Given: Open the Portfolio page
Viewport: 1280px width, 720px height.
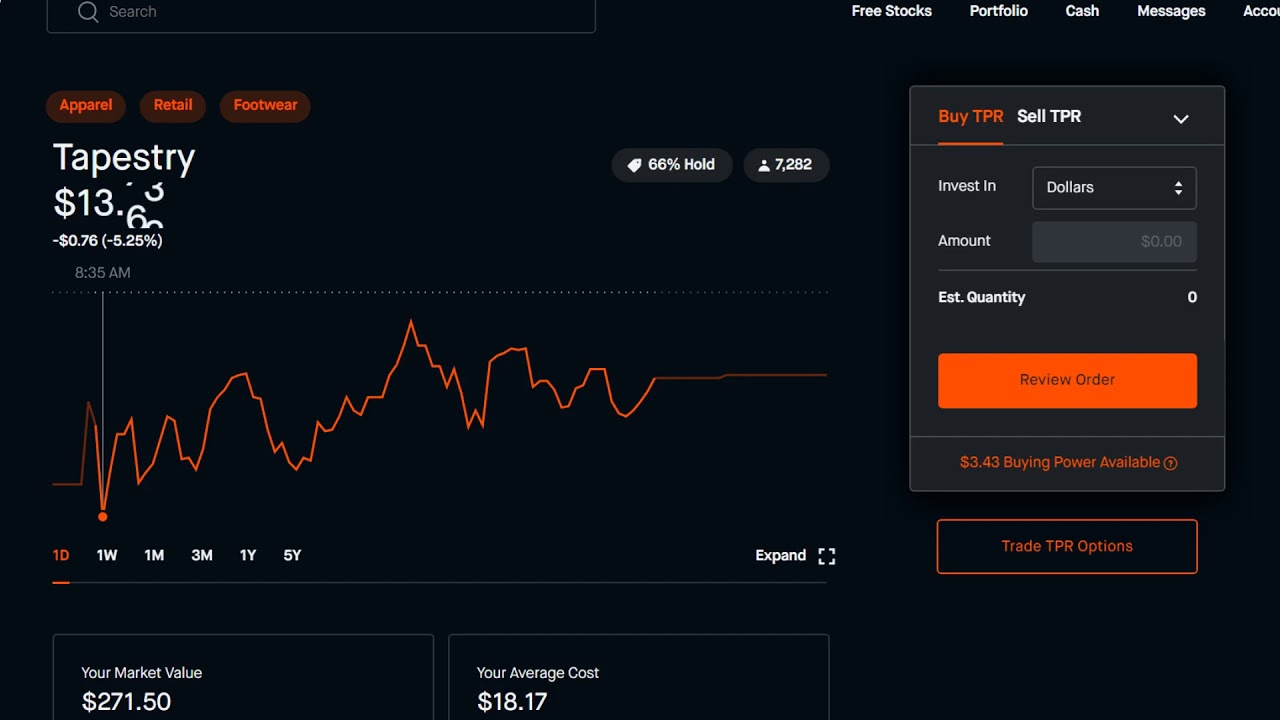Looking at the screenshot, I should [x=998, y=11].
